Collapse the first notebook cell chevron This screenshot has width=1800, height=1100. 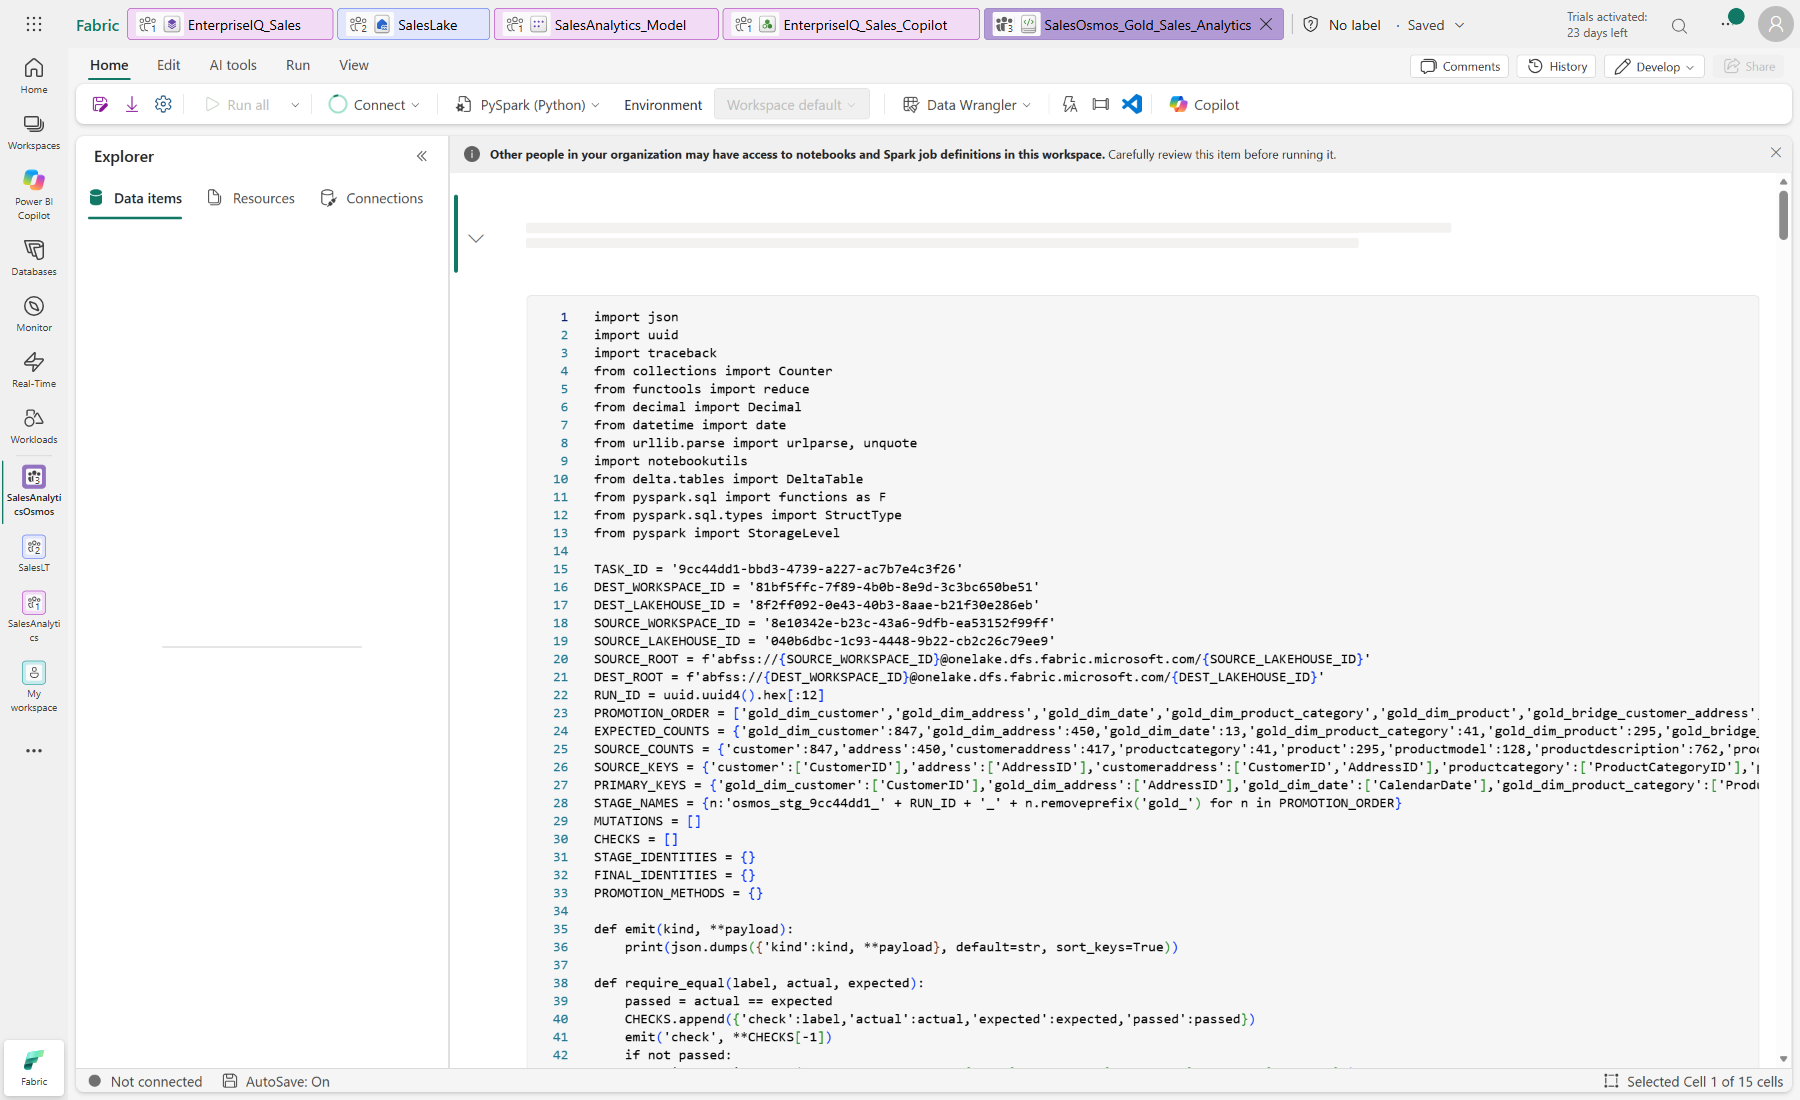(x=476, y=238)
